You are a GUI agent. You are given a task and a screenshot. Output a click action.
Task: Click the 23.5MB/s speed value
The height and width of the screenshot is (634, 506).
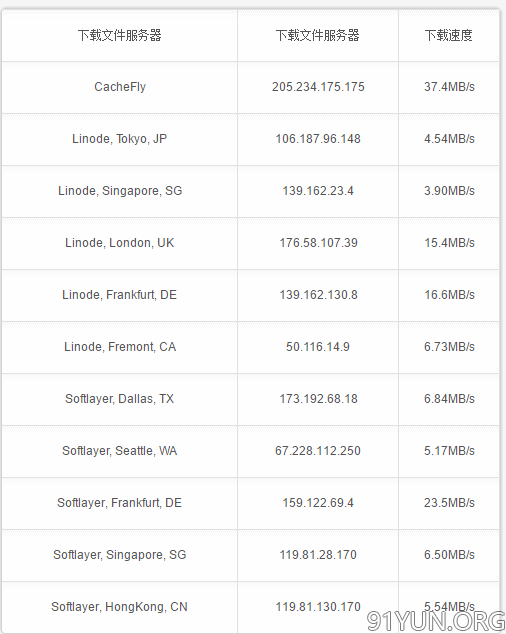[x=449, y=503]
